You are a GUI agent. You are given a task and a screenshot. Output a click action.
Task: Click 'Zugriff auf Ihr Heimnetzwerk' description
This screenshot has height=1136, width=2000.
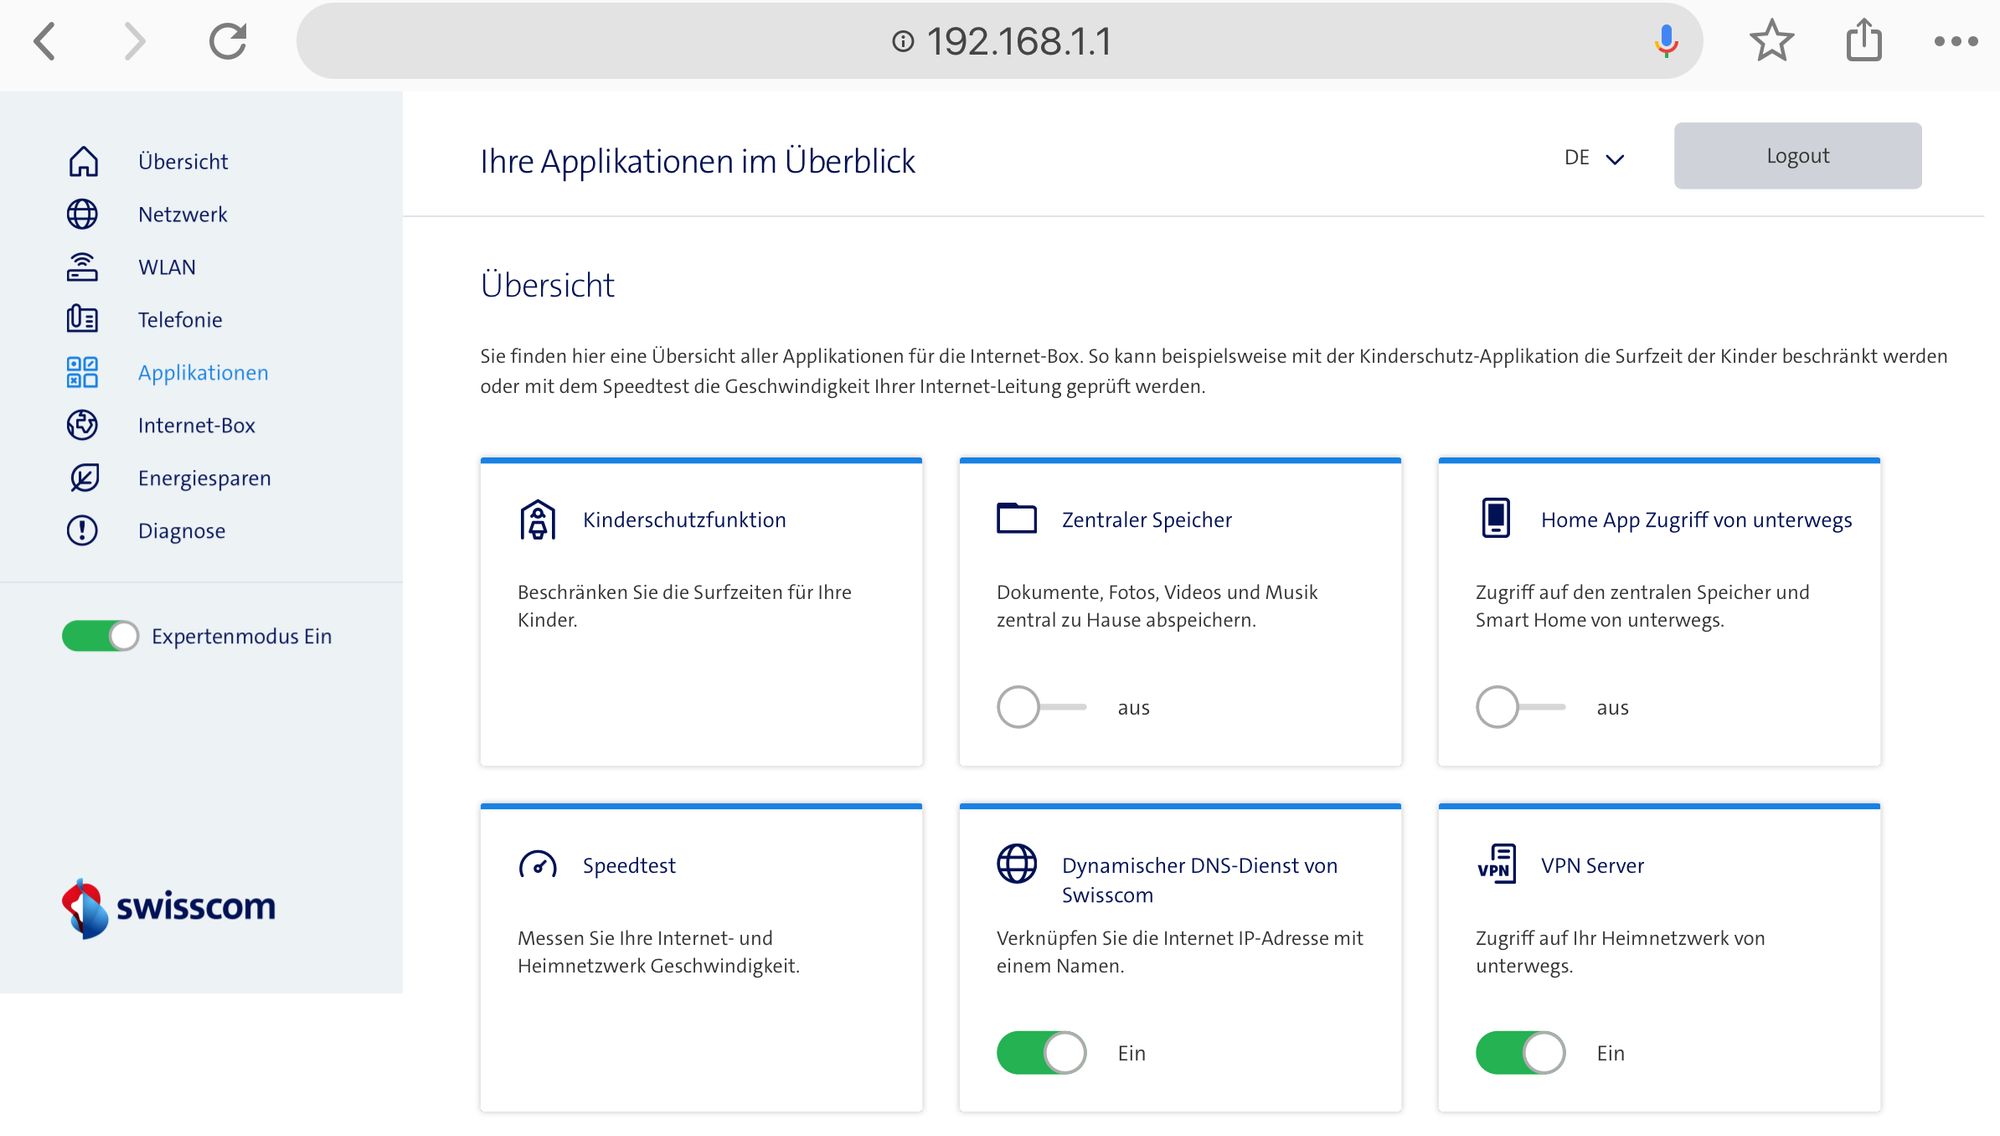(x=1620, y=952)
